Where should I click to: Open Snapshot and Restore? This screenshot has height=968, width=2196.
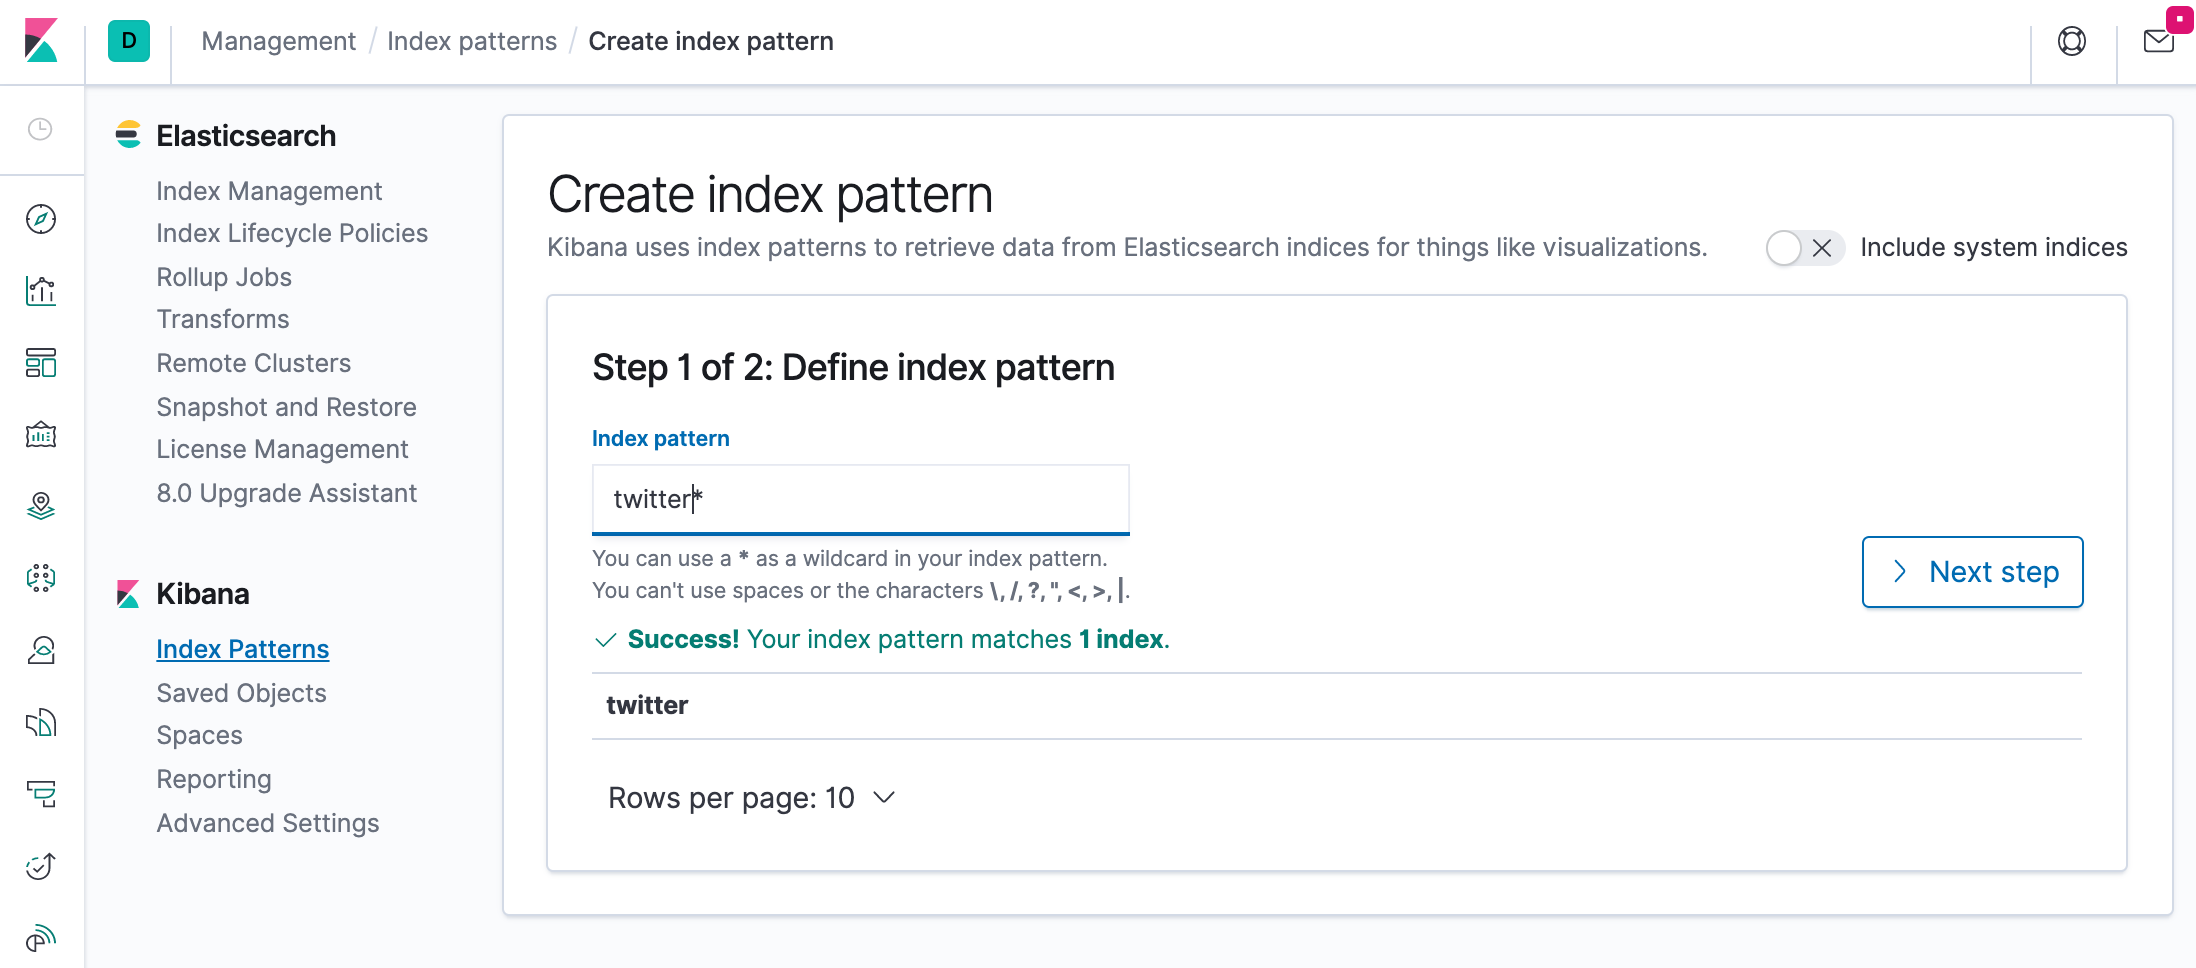[x=286, y=407]
